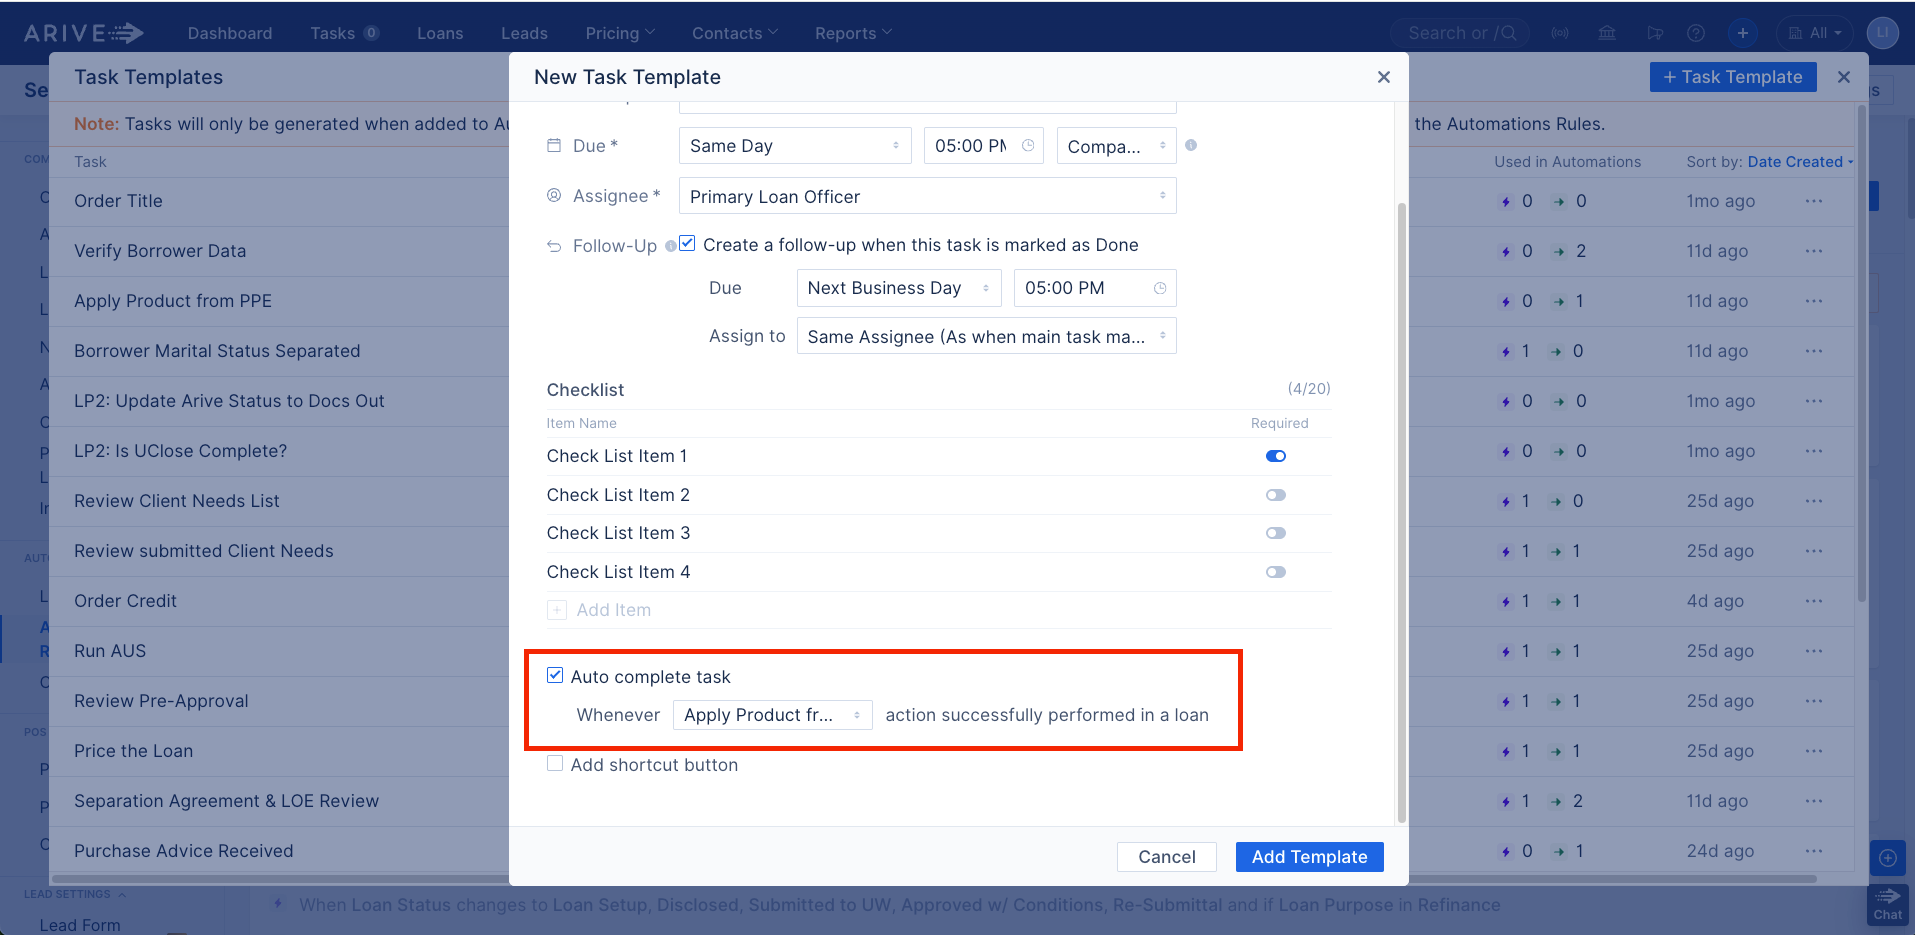Open the Chat icon at bottom right
Viewport: 1915px width, 935px height.
1887,903
